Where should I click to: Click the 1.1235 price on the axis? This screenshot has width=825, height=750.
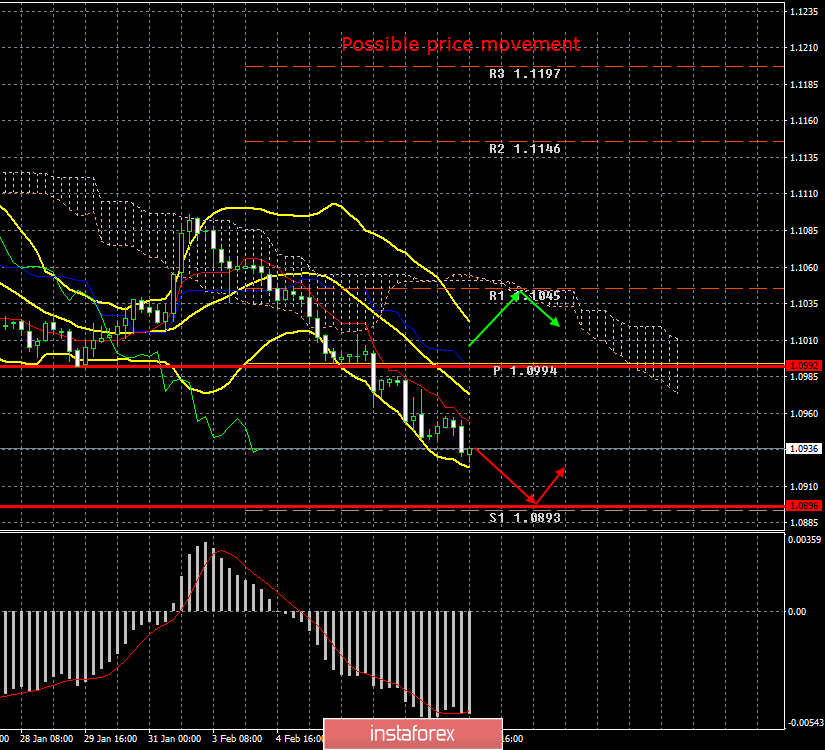(x=806, y=12)
